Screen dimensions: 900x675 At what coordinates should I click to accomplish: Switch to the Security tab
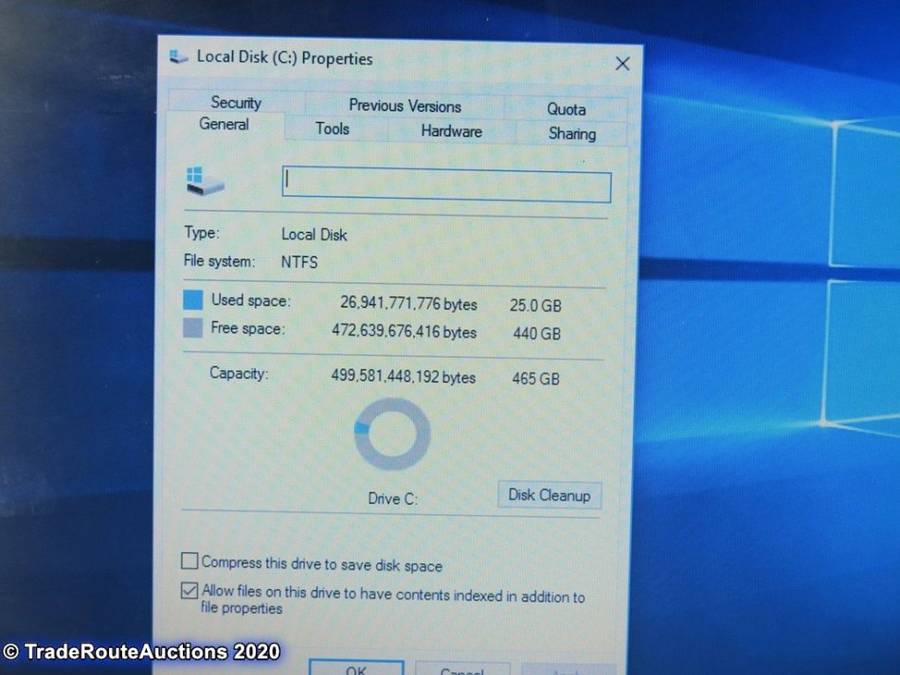(x=236, y=102)
